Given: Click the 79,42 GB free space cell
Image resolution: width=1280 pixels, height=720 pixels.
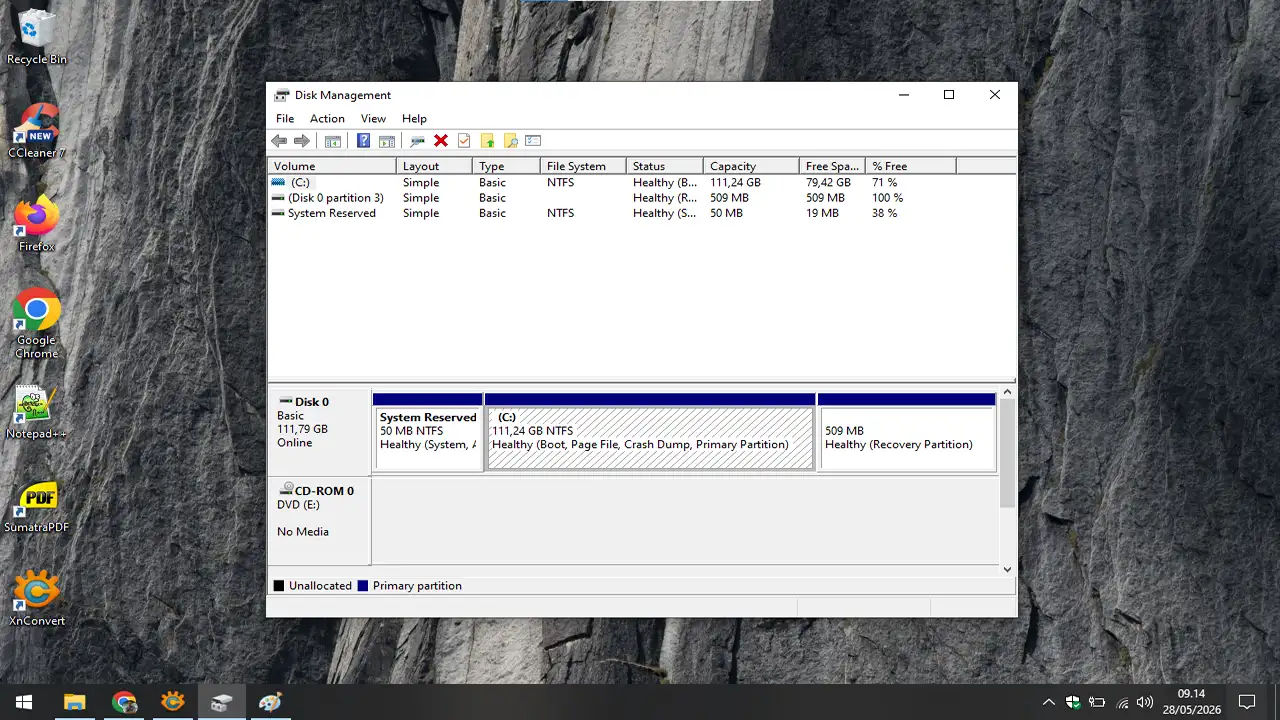Looking at the screenshot, I should 828,183.
